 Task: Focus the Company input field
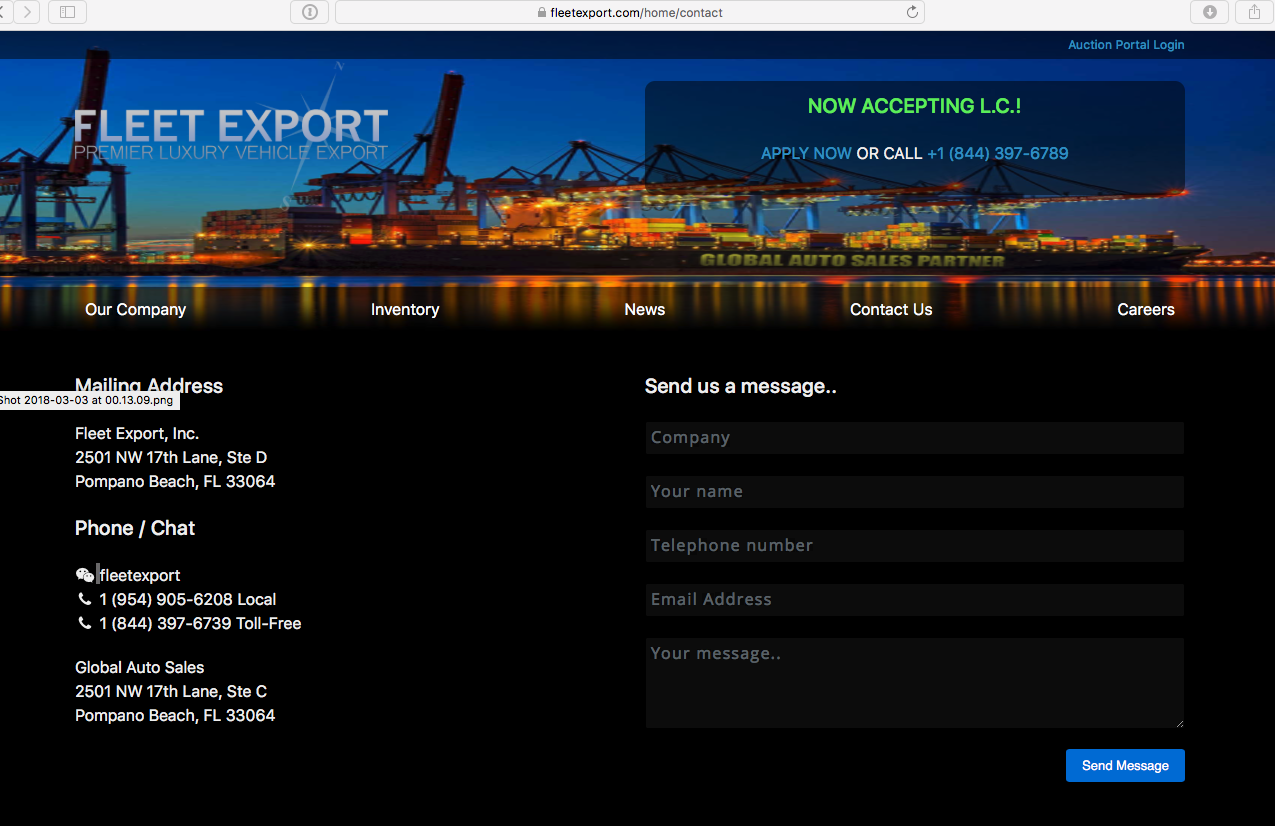pyautogui.click(x=915, y=438)
